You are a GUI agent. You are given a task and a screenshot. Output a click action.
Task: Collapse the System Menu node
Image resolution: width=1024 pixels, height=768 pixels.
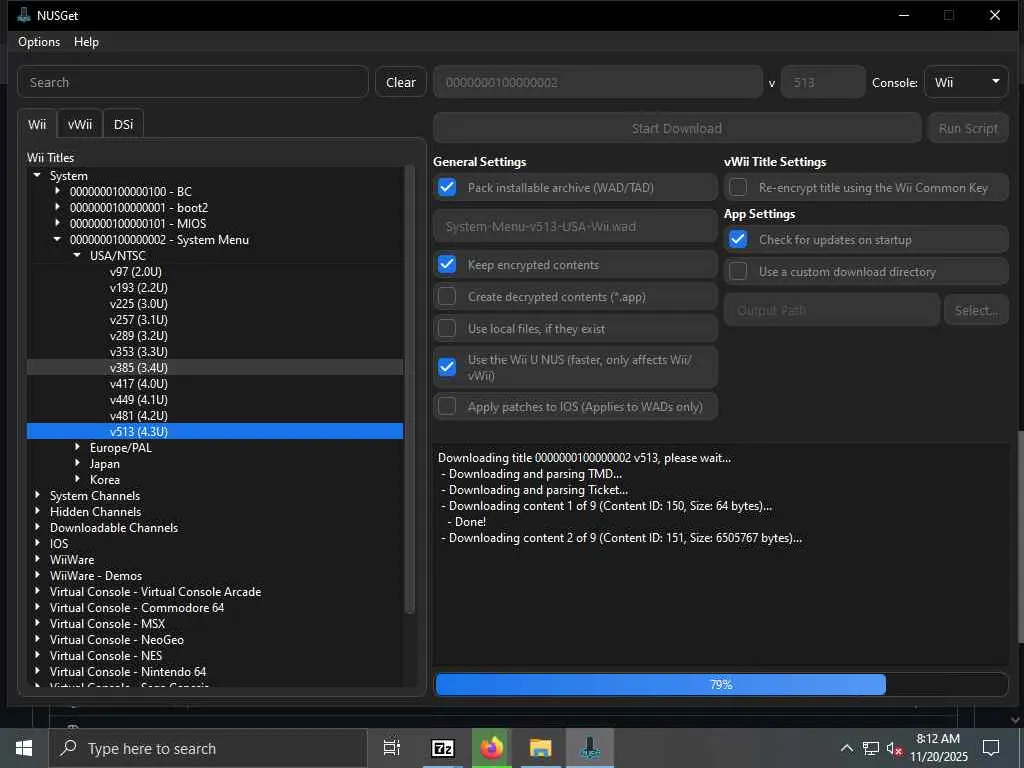click(57, 239)
